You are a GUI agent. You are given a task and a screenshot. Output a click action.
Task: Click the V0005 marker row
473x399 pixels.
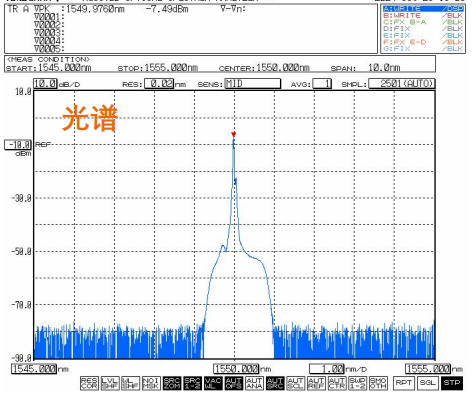pyautogui.click(x=49, y=49)
